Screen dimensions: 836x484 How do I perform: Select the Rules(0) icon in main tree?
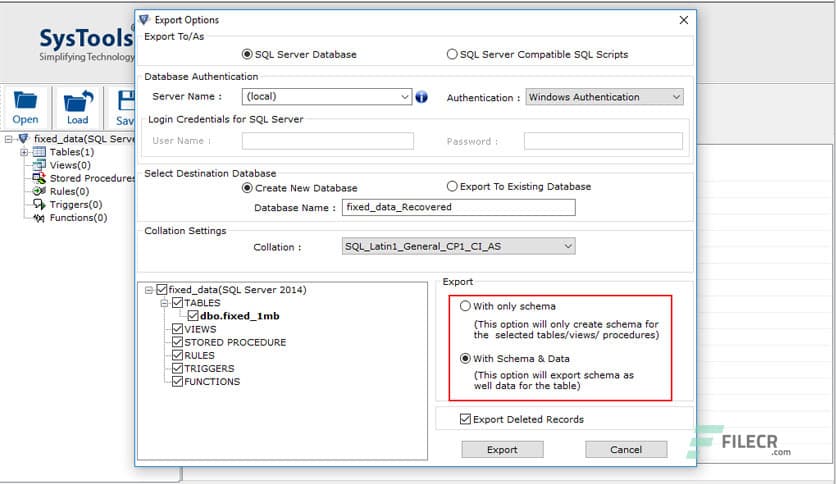[39, 191]
